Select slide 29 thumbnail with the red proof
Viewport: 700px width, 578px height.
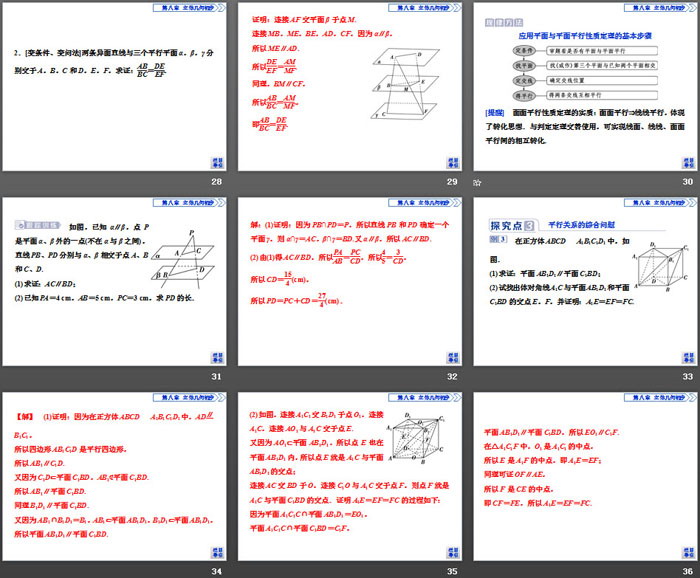(350, 87)
